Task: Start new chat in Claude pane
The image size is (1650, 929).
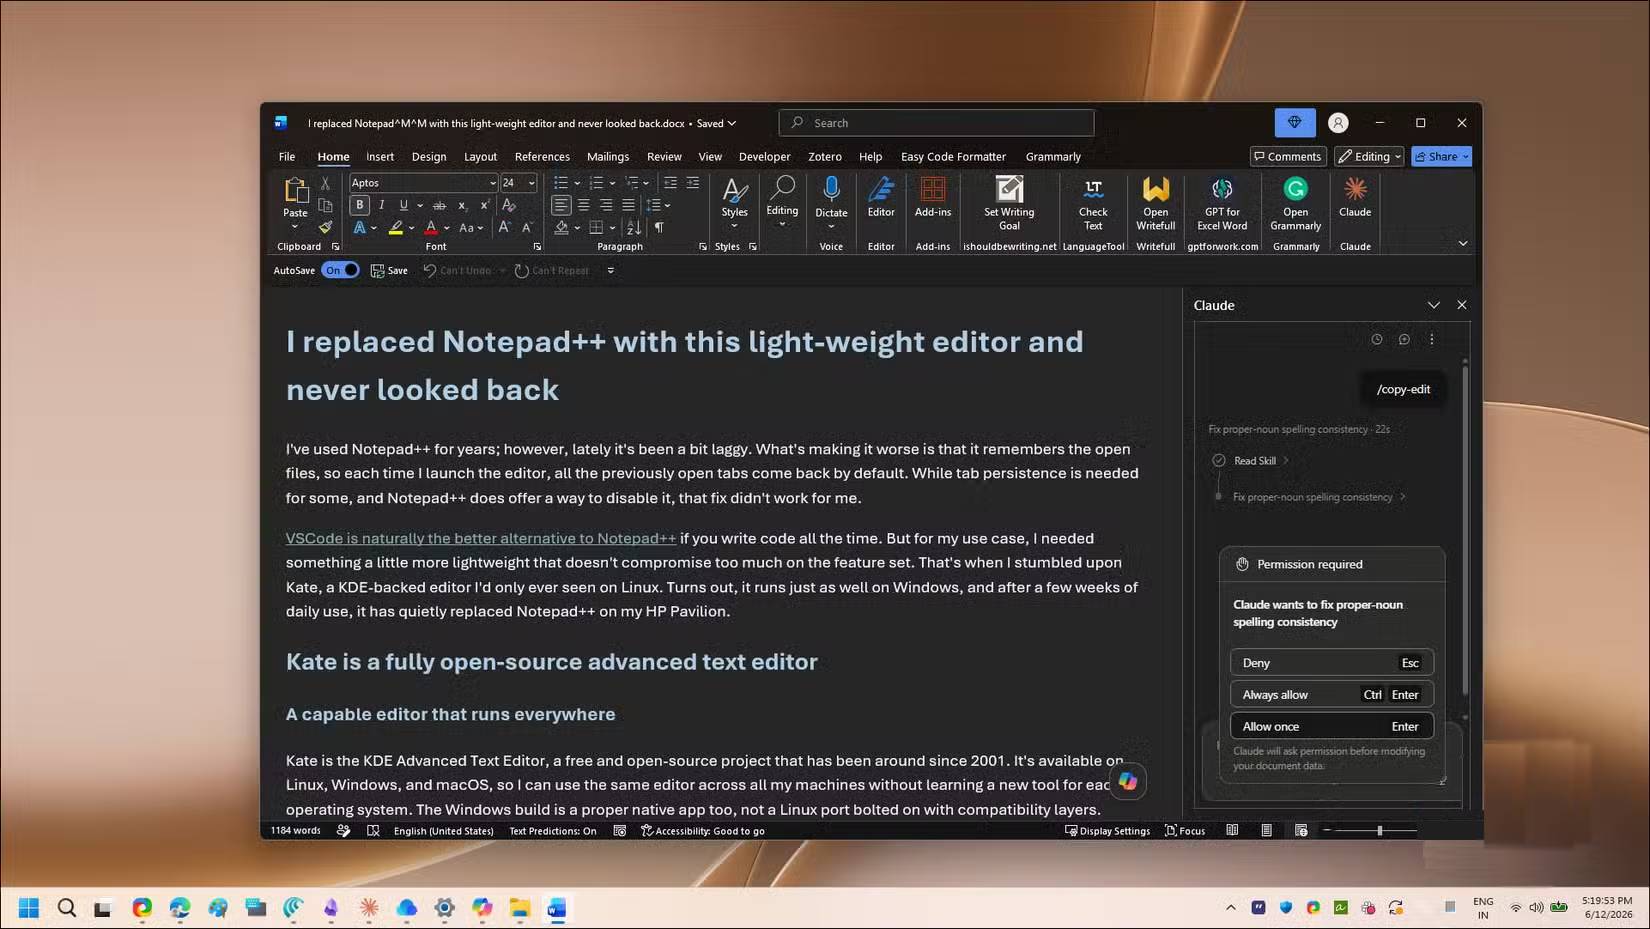Action: click(x=1404, y=340)
